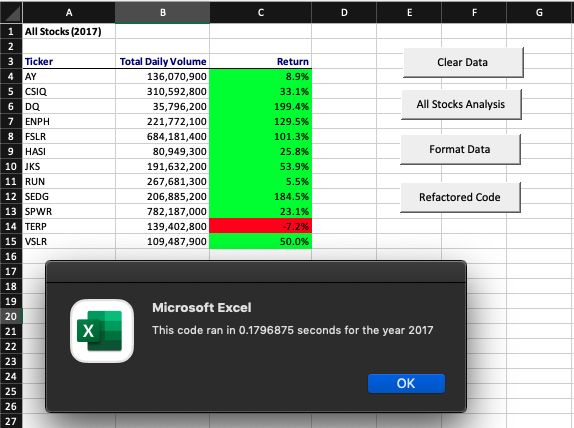Select the TERP ticker cell

point(69,227)
